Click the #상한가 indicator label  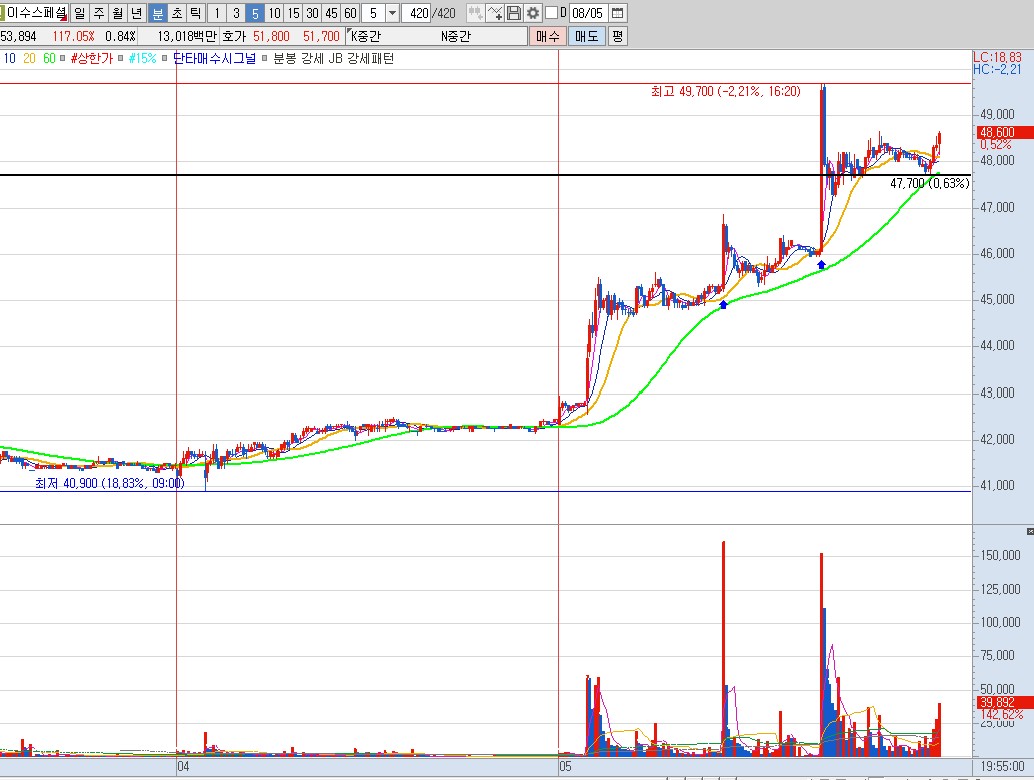click(92, 58)
